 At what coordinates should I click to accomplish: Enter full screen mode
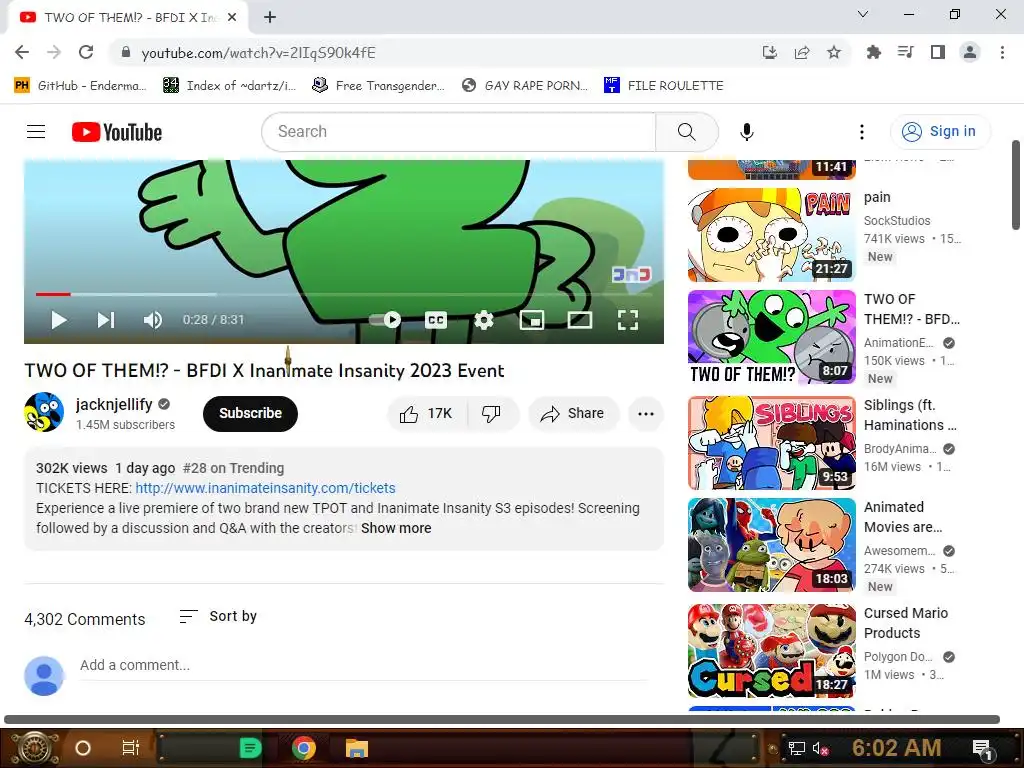[628, 320]
